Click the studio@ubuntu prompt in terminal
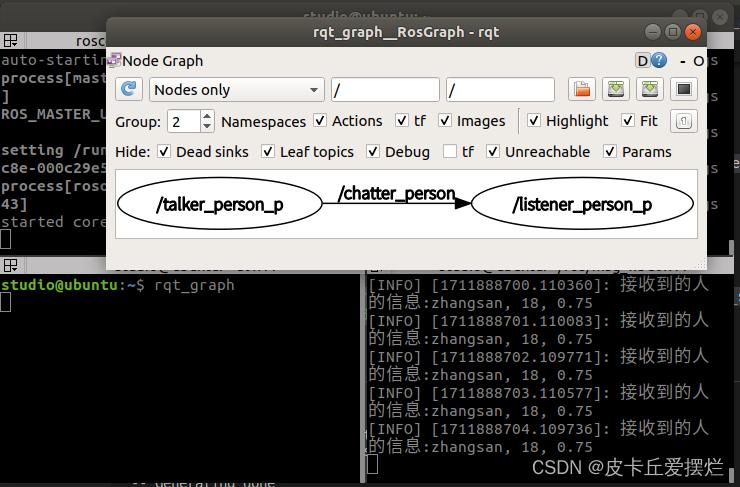Image resolution: width=740 pixels, height=487 pixels. (59, 285)
